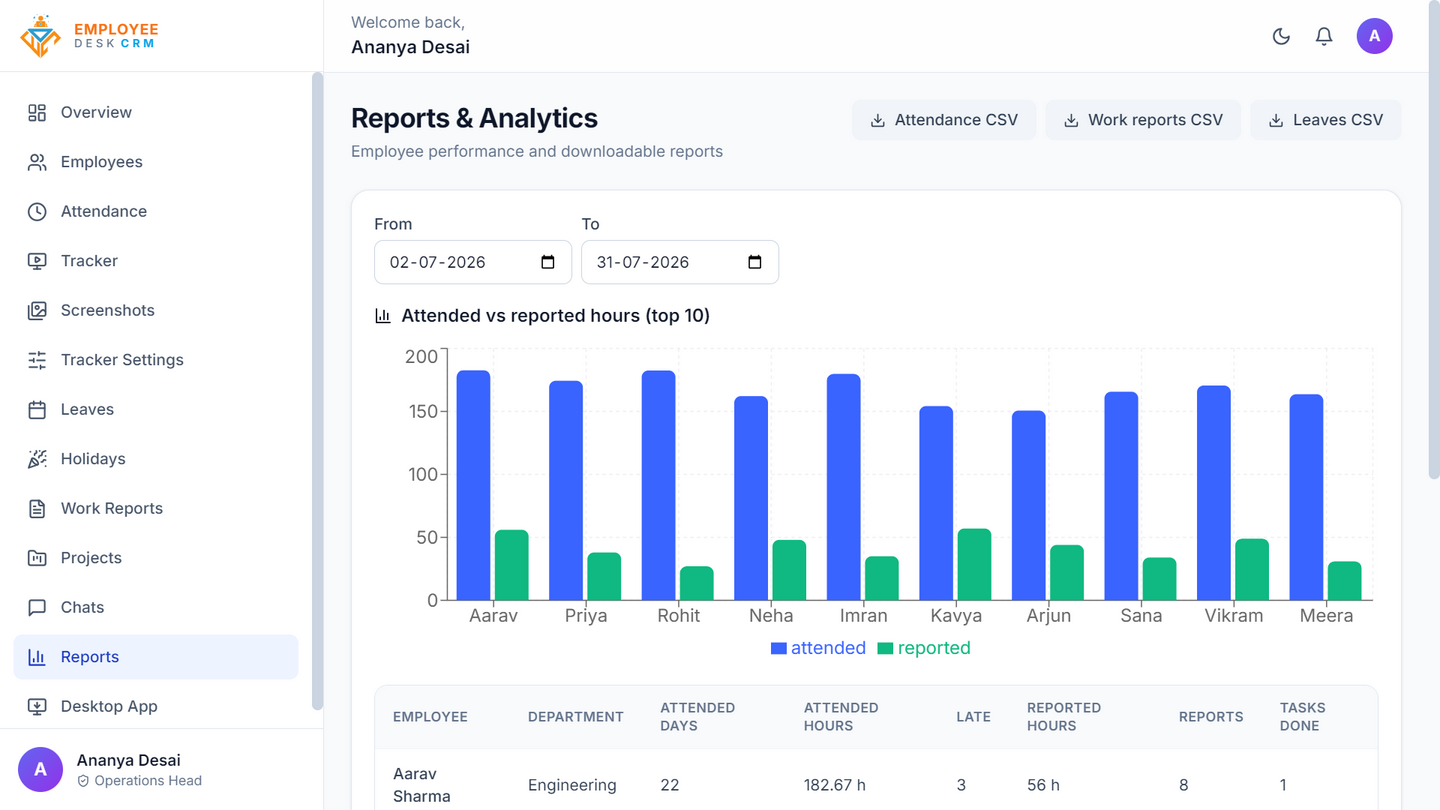The width and height of the screenshot is (1440, 810).
Task: Click the Late column header
Action: pos(973,717)
